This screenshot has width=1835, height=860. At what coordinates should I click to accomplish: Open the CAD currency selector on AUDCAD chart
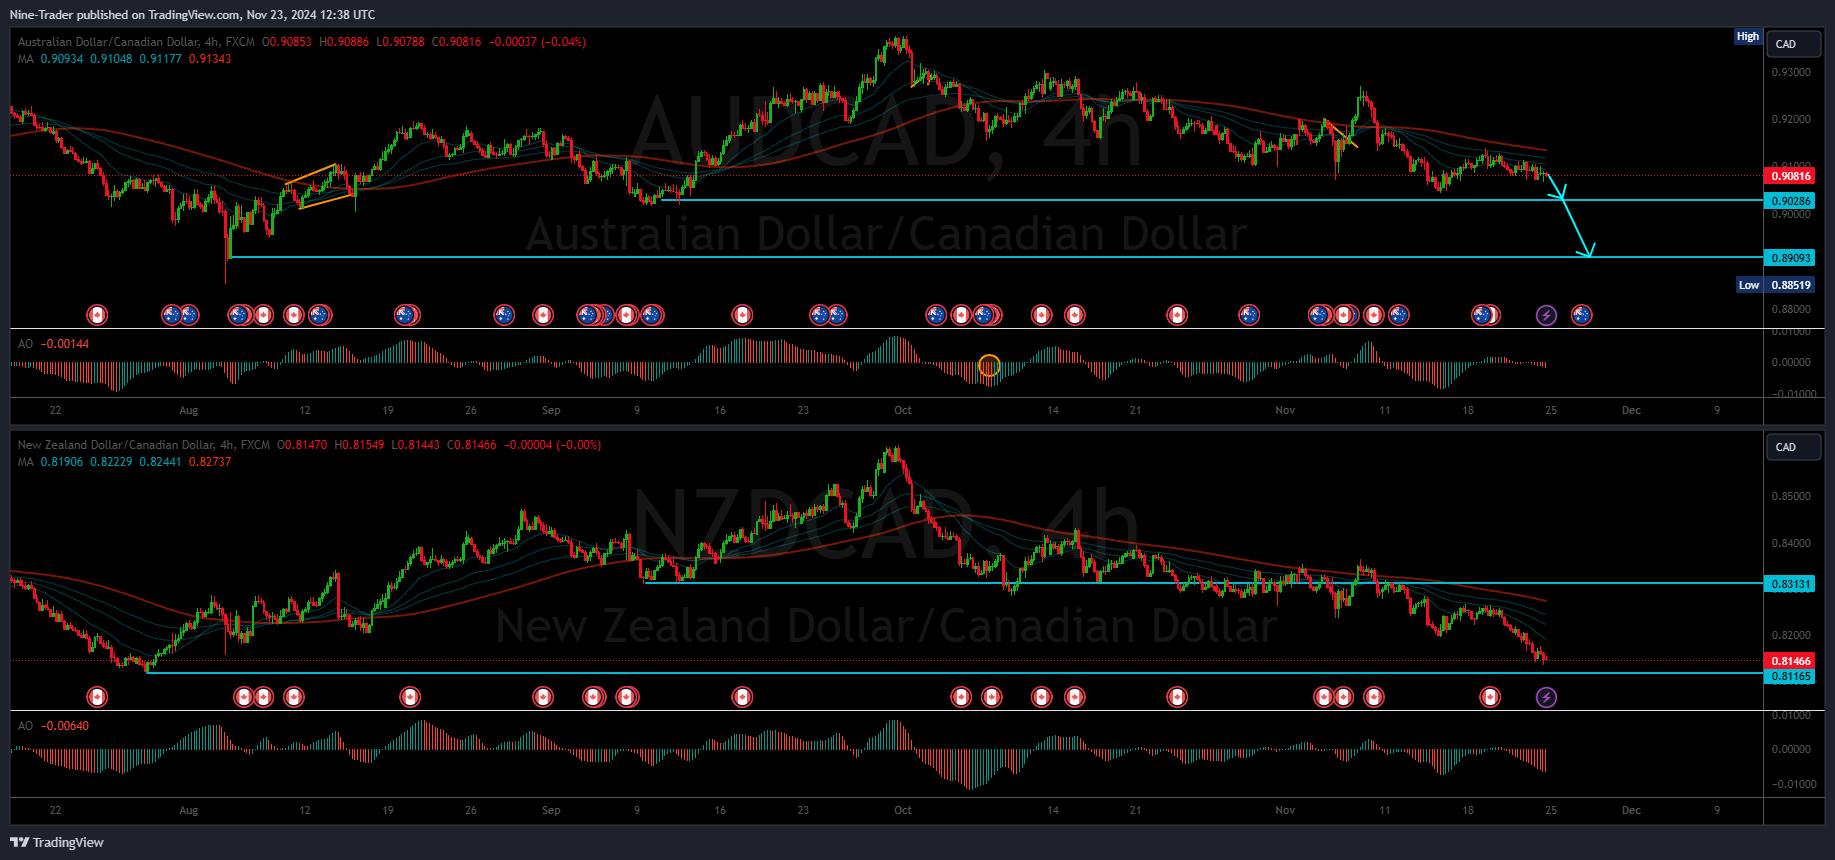tap(1794, 44)
